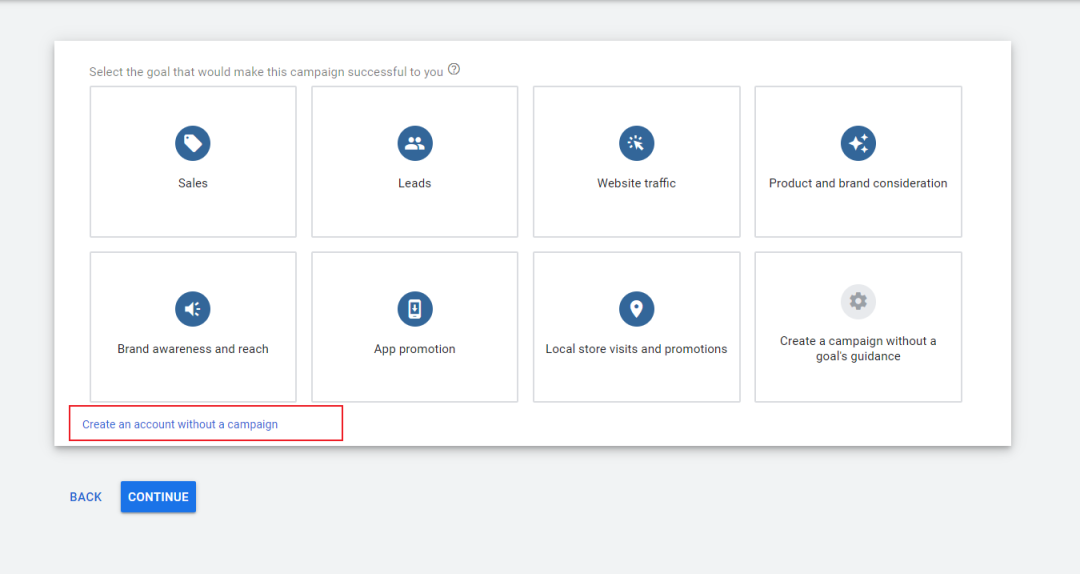The height and width of the screenshot is (574, 1080).
Task: Select the "Sales" goal label
Action: [193, 183]
